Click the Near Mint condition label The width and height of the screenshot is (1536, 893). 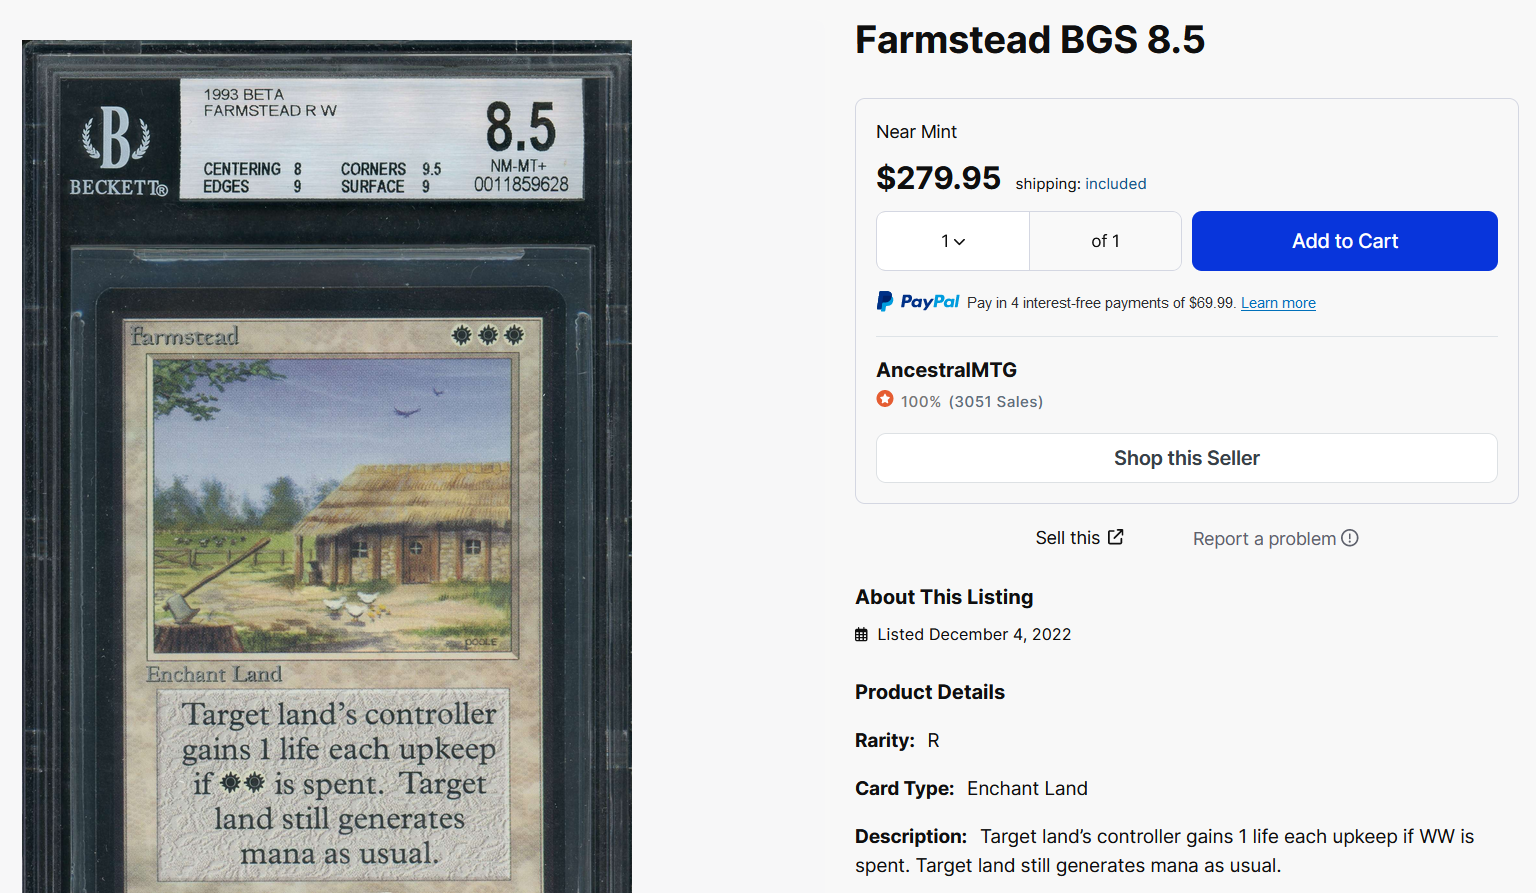[x=916, y=131]
